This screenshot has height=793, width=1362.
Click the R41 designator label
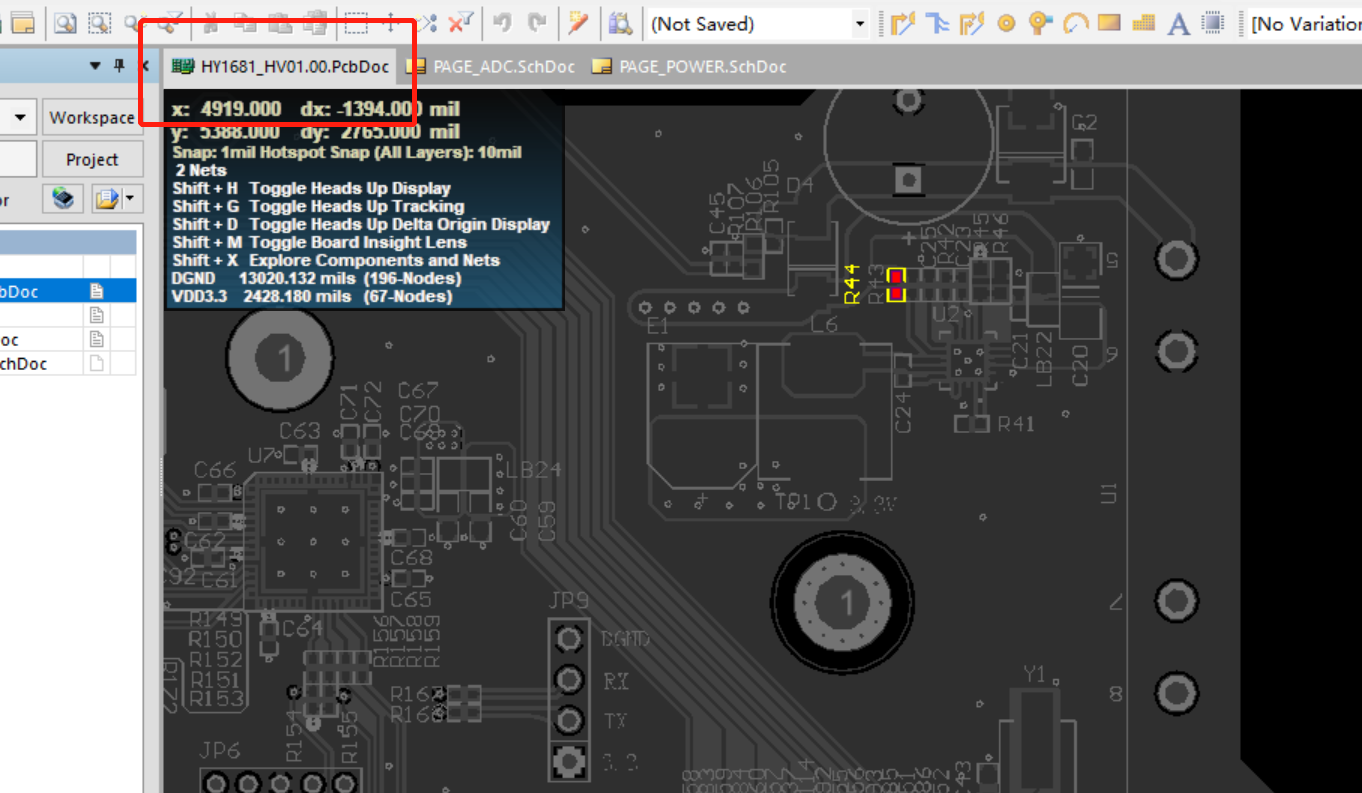click(1016, 424)
